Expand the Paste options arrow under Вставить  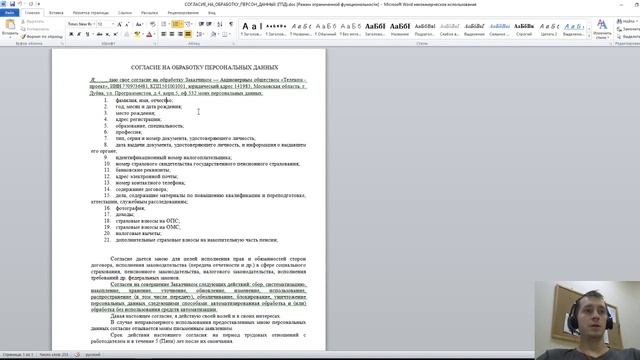coord(10,38)
